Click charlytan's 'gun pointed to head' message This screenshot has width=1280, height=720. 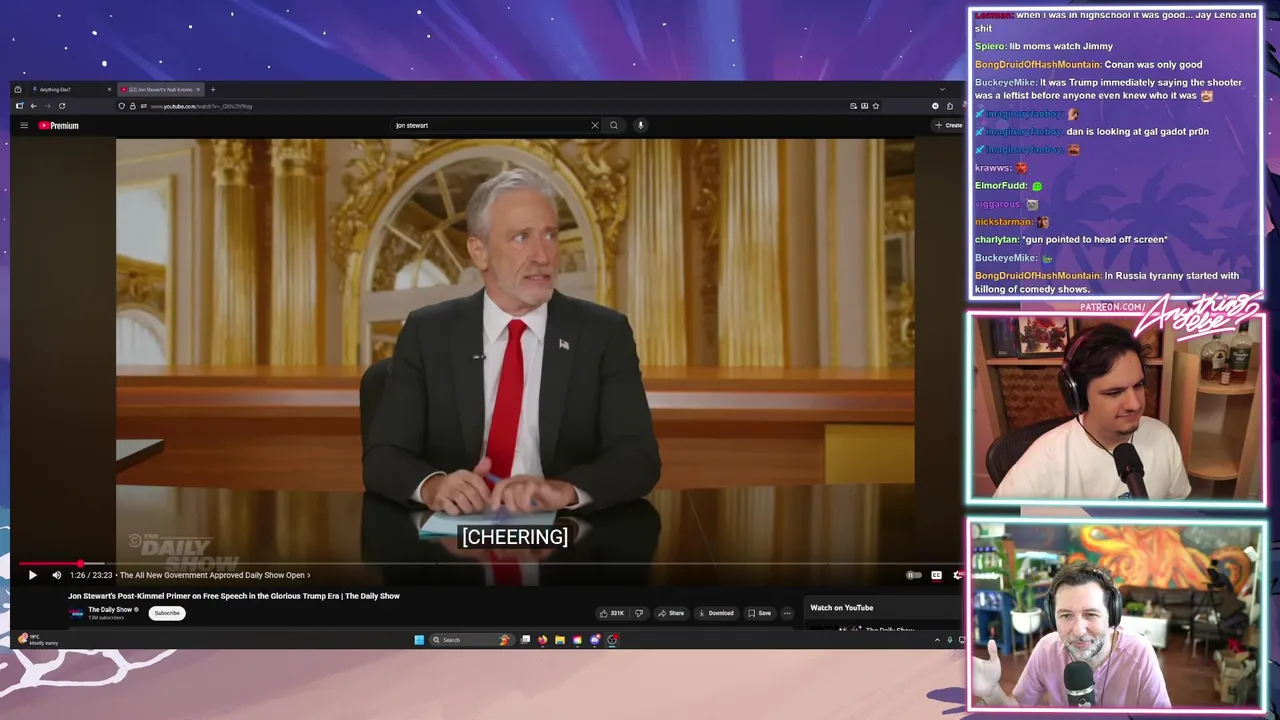pos(1071,239)
